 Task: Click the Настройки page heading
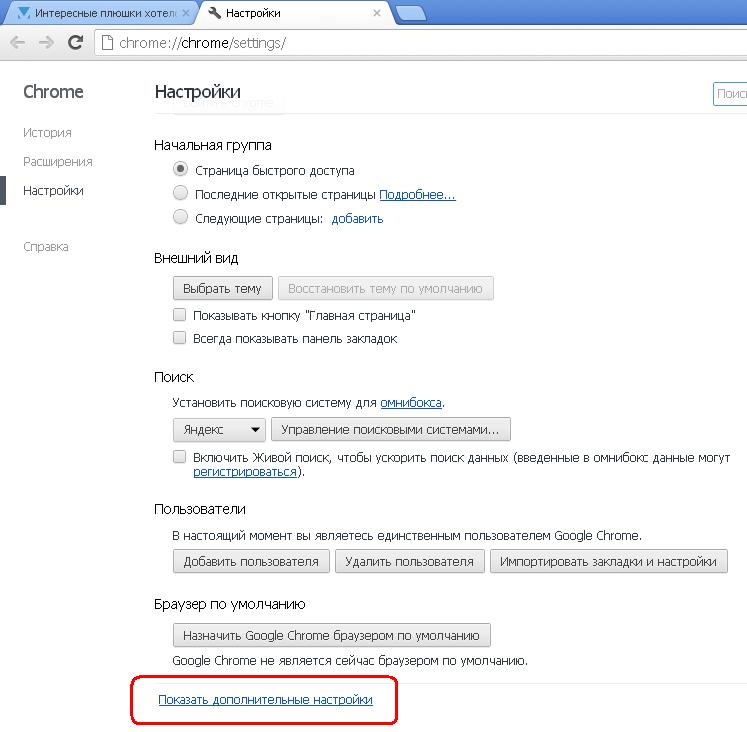198,91
